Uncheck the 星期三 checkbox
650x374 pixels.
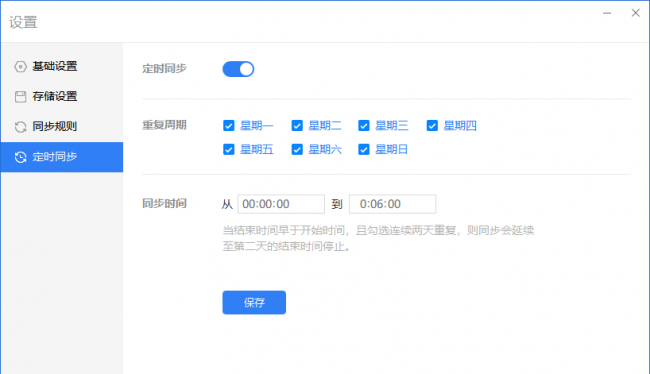(364, 126)
